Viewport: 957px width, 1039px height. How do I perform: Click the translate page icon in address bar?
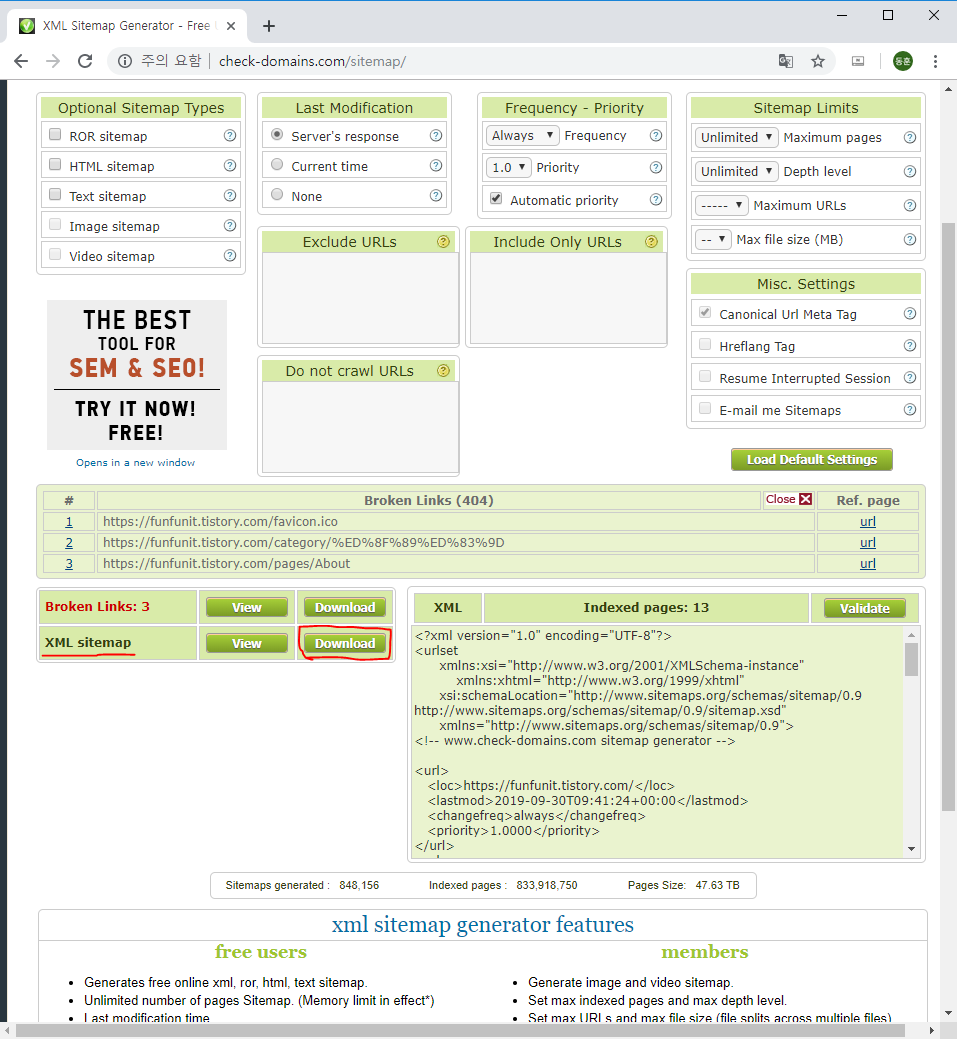pyautogui.click(x=786, y=62)
